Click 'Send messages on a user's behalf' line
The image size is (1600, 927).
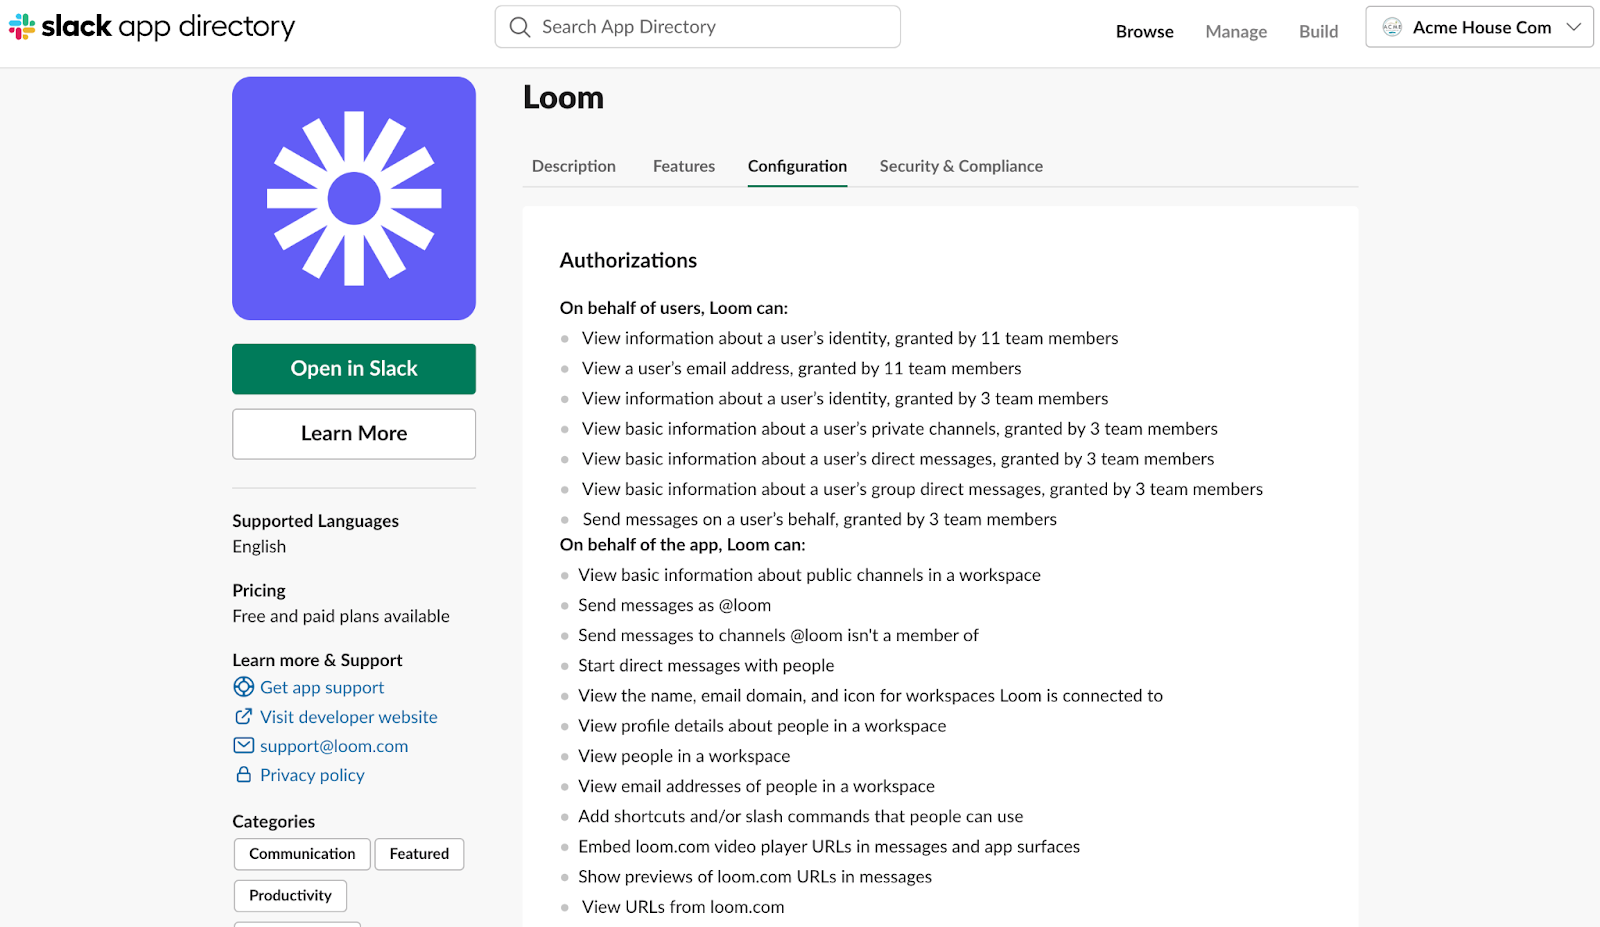pos(820,520)
